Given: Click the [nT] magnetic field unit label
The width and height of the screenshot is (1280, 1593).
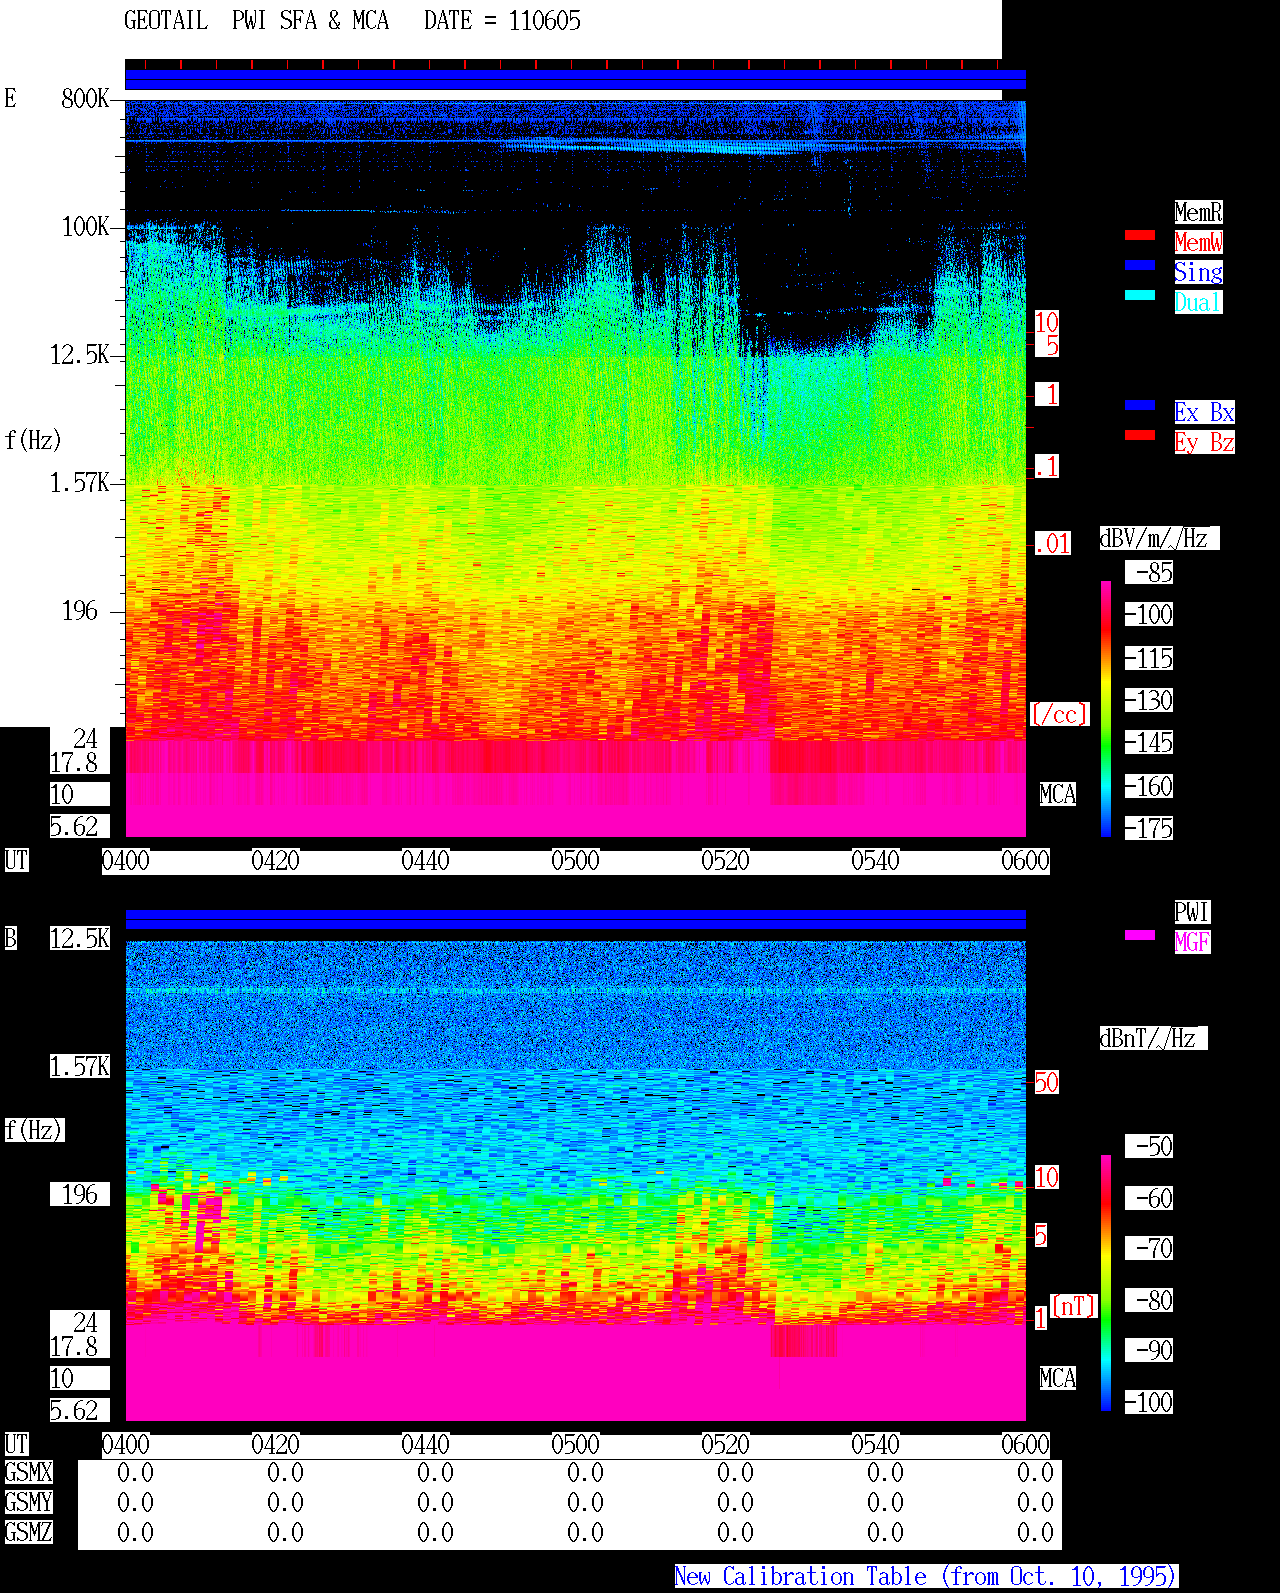Looking at the screenshot, I should point(1074,1306).
